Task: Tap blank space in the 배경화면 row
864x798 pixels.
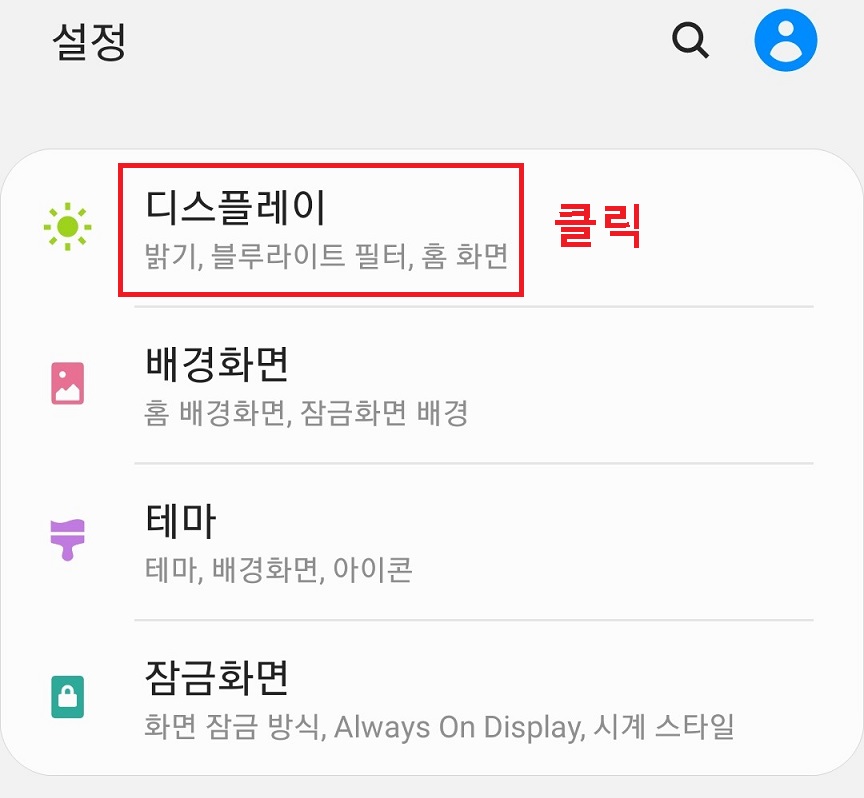Action: pos(634,385)
